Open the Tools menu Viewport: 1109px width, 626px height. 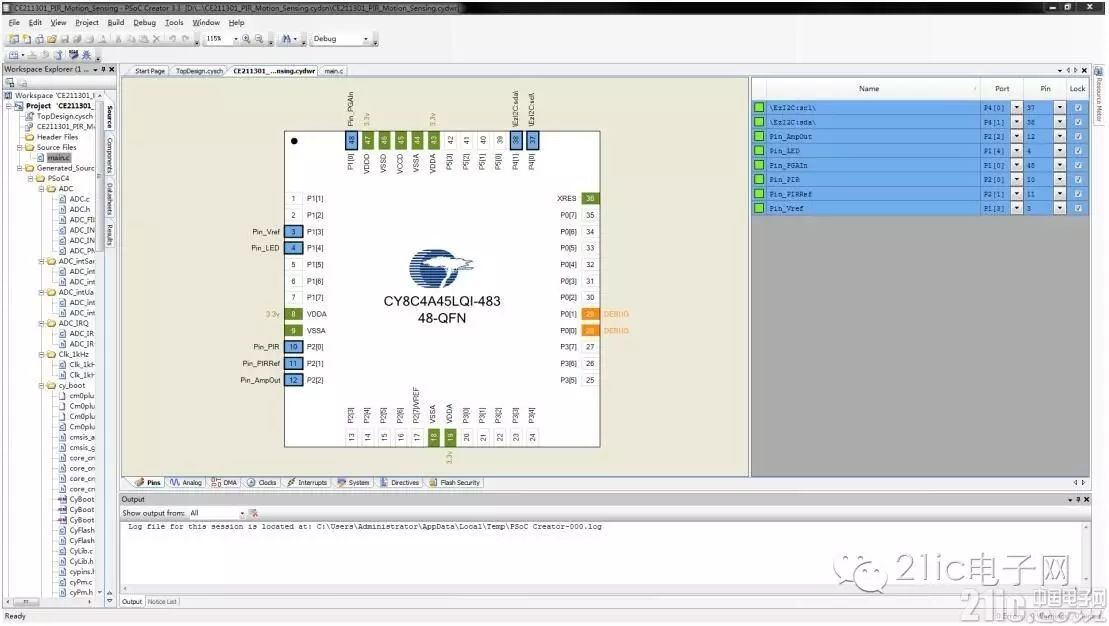click(x=174, y=23)
